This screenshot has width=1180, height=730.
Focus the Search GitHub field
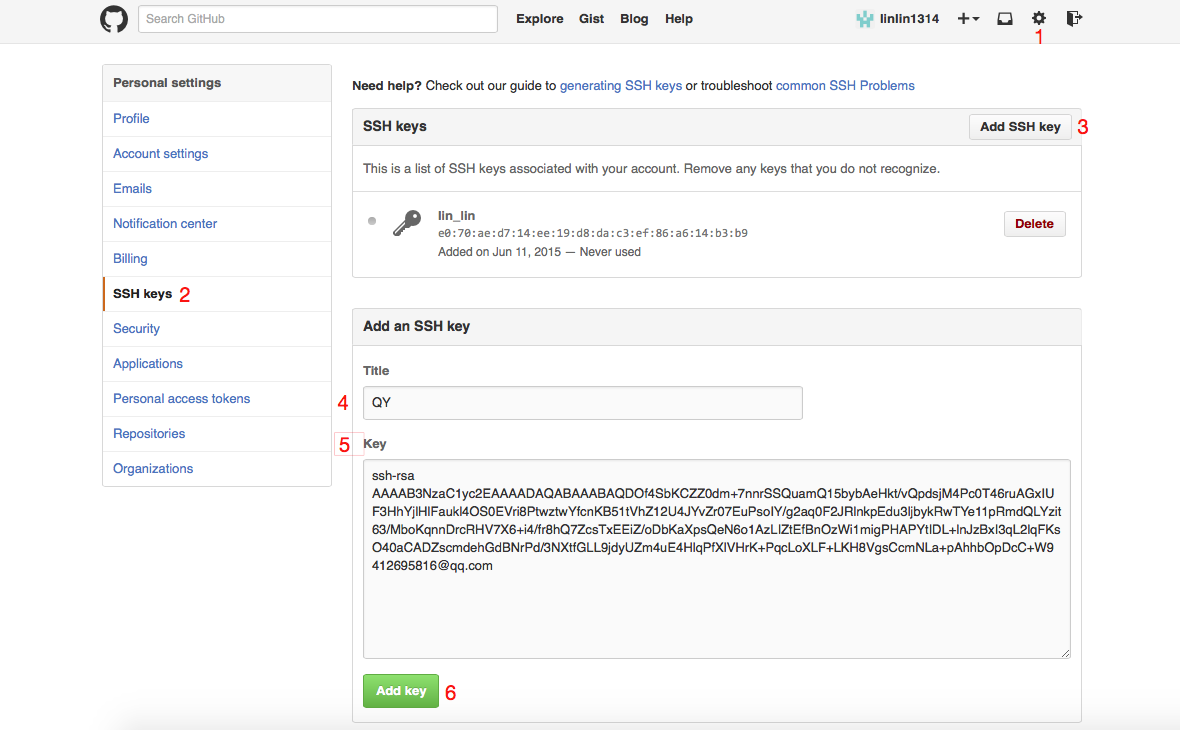318,19
